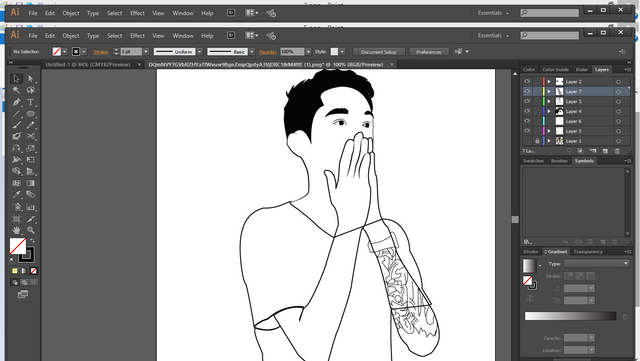
Task: Select the Rotate tool
Action: [x=16, y=148]
